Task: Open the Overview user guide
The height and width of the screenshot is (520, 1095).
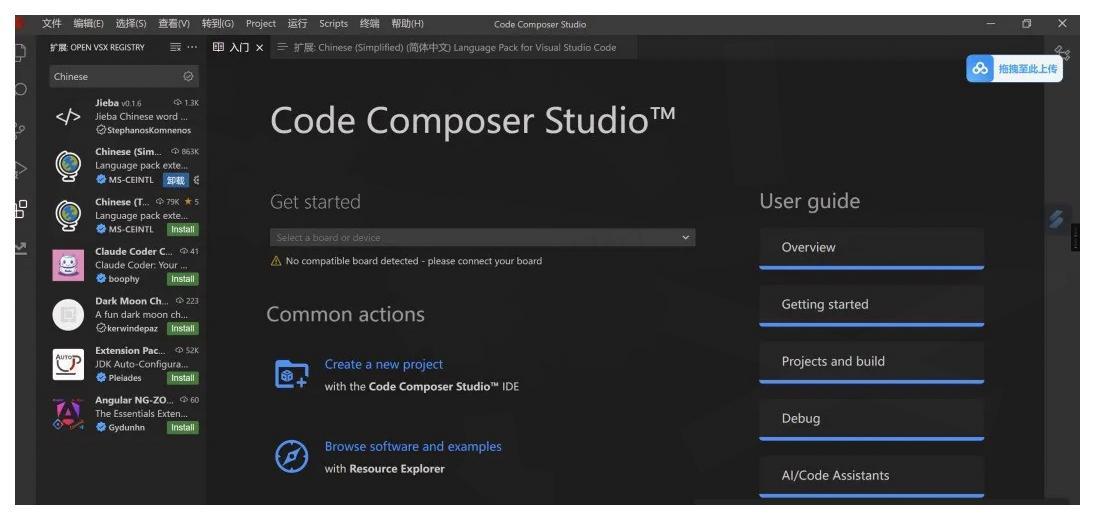Action: (872, 248)
